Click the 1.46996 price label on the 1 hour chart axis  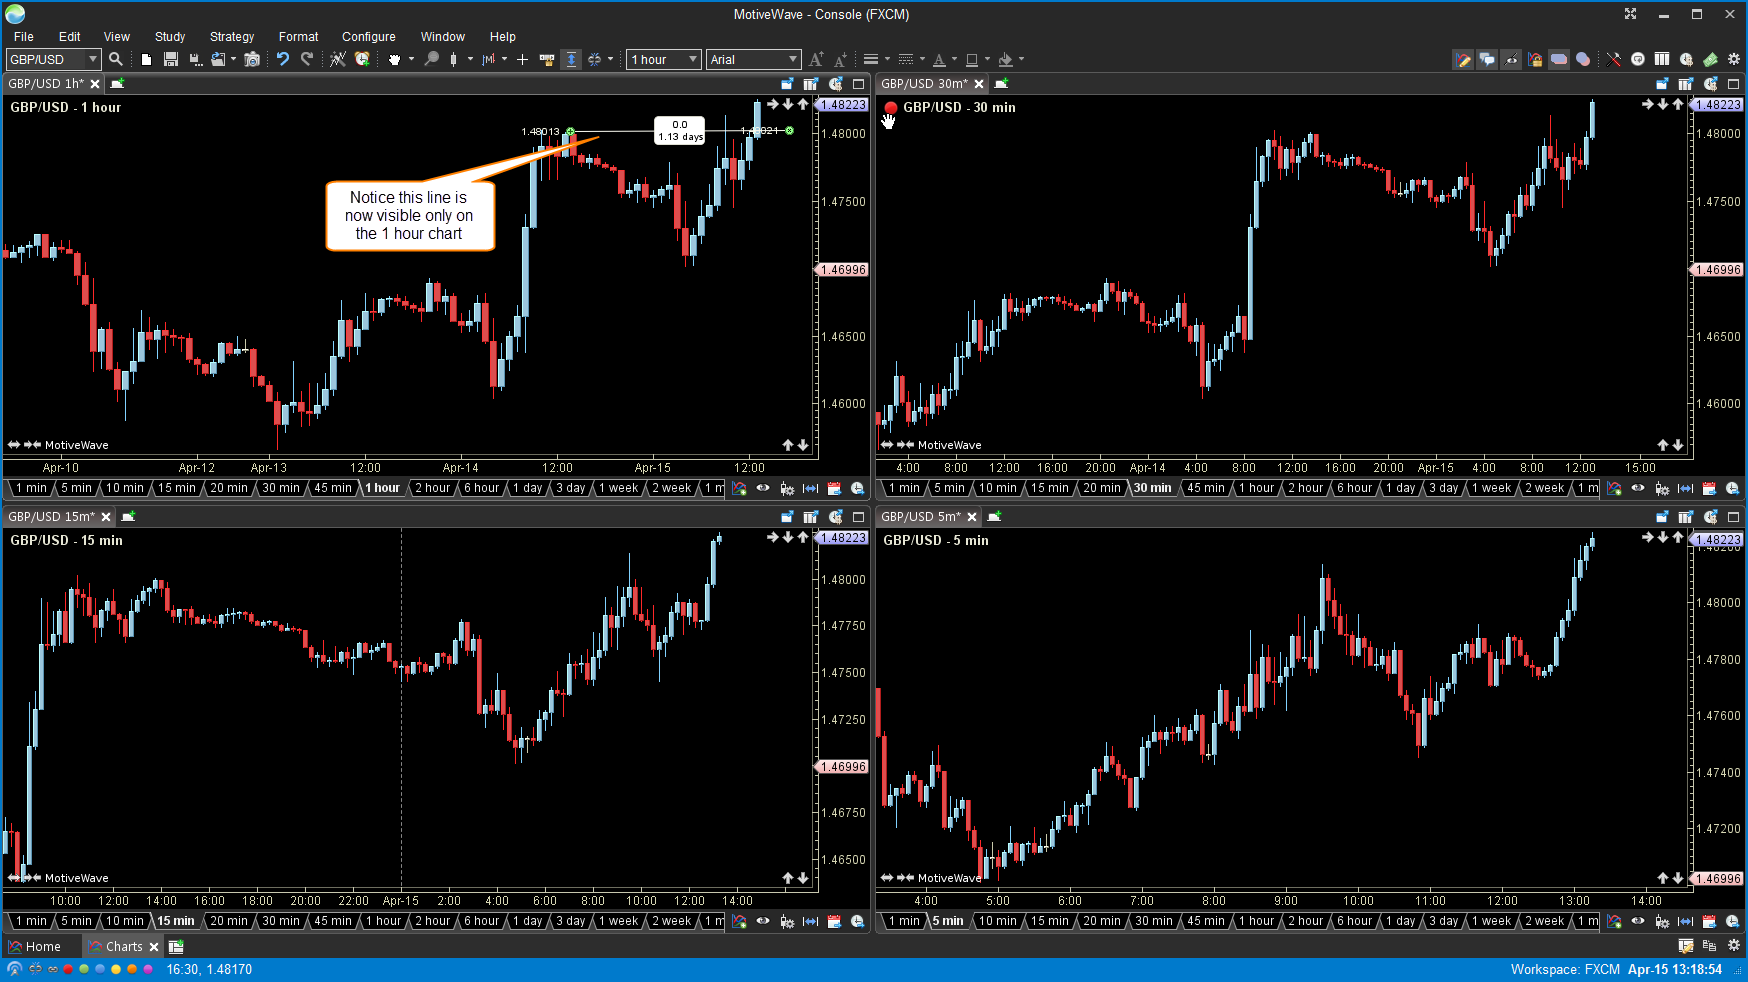843,270
